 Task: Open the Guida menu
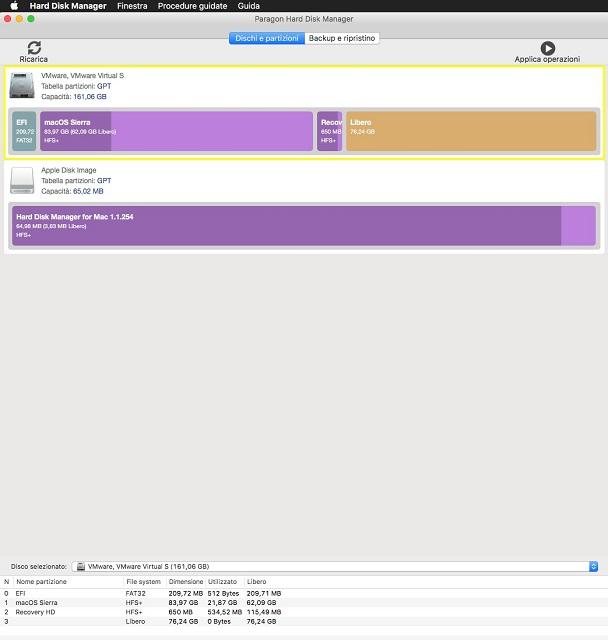[249, 6]
